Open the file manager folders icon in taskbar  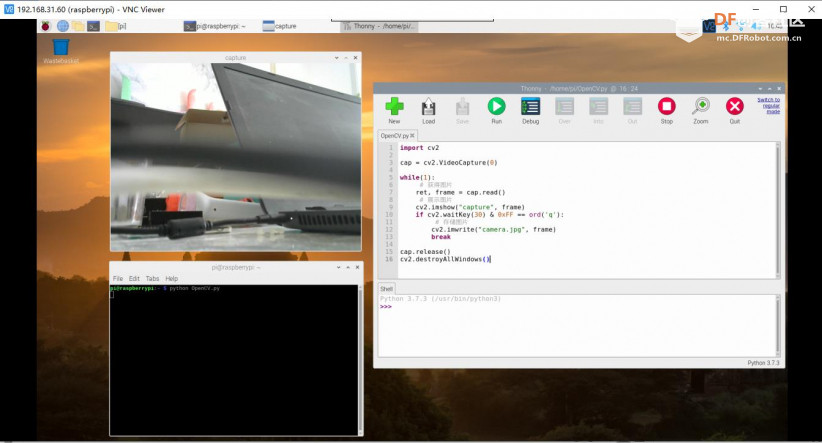[x=78, y=26]
